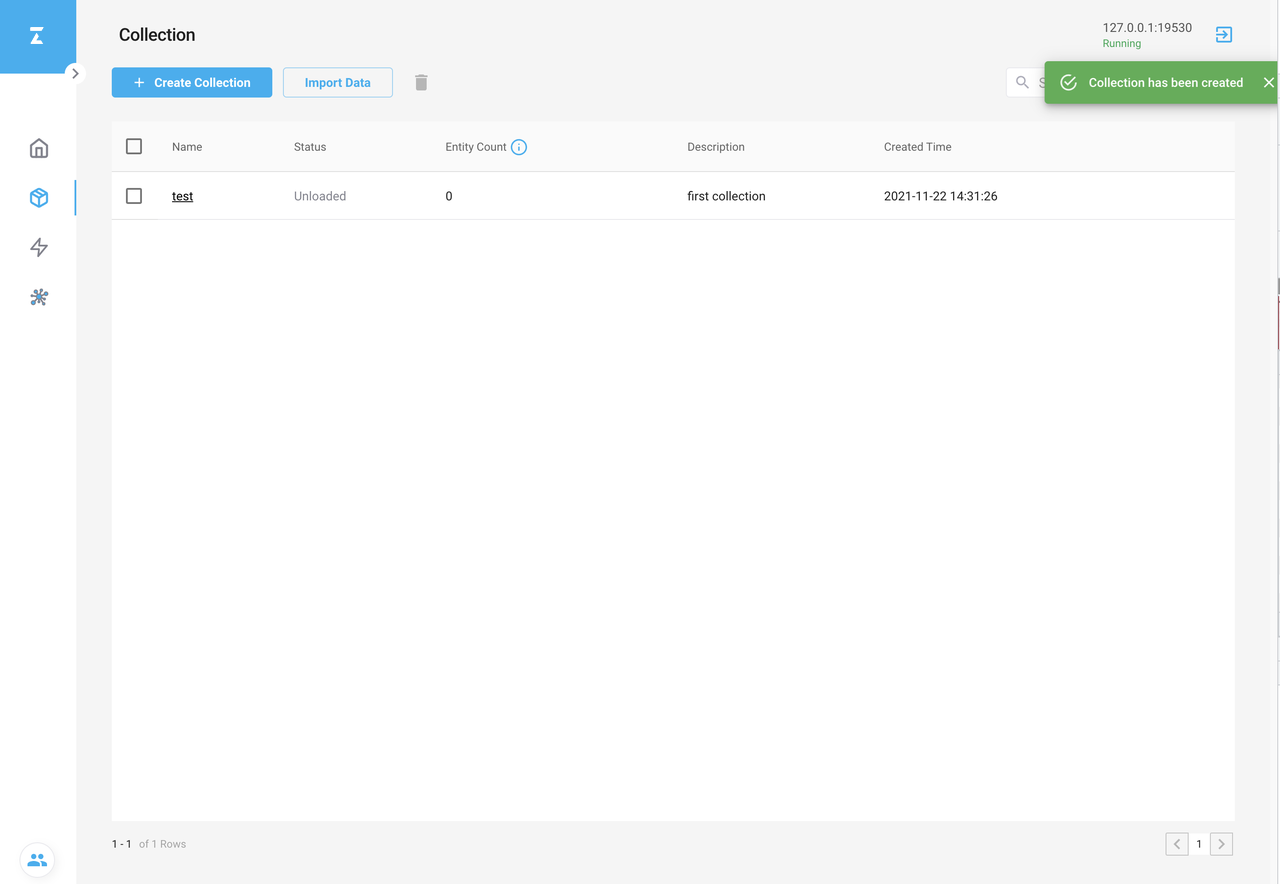The image size is (1280, 884).
Task: Click the logout icon beside server address
Action: pos(1223,35)
